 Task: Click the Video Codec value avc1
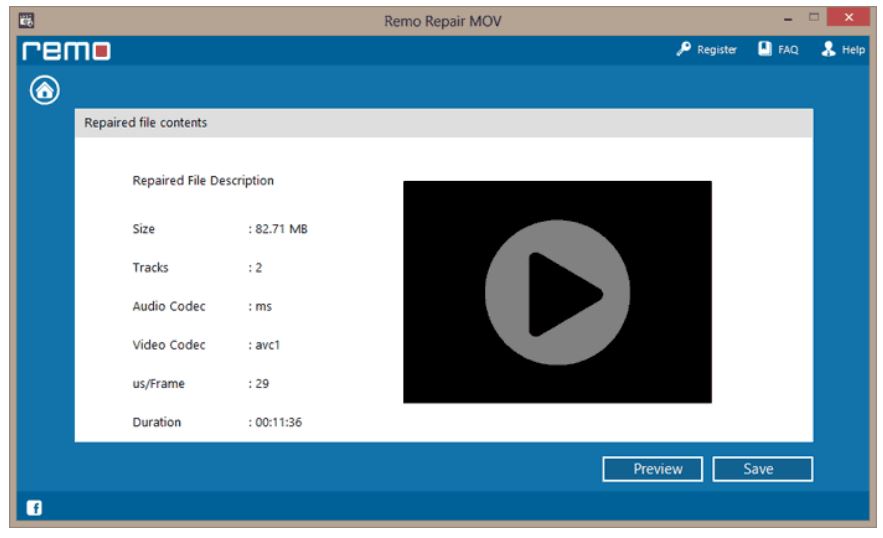coord(262,345)
